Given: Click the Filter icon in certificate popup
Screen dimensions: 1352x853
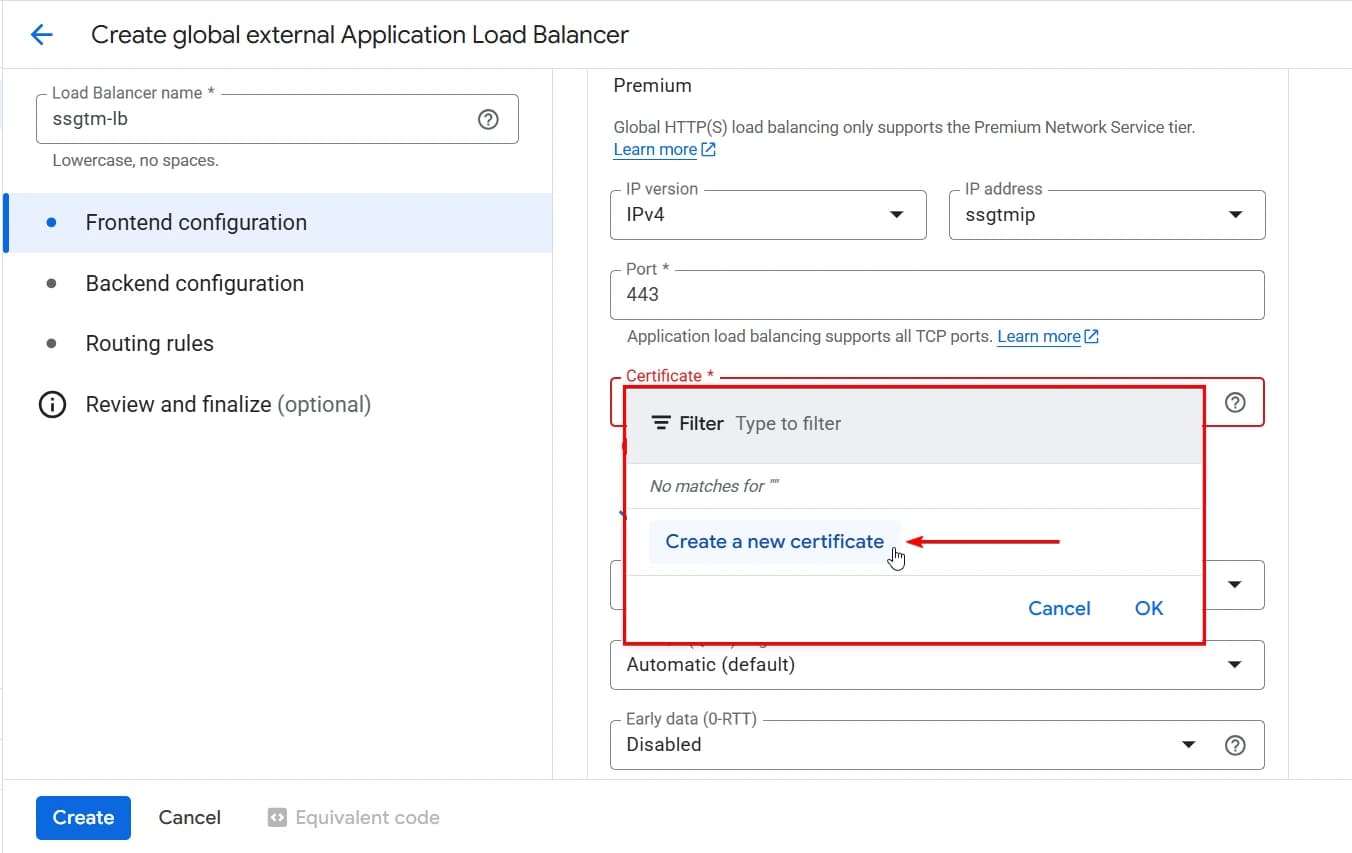Looking at the screenshot, I should click(x=660, y=424).
